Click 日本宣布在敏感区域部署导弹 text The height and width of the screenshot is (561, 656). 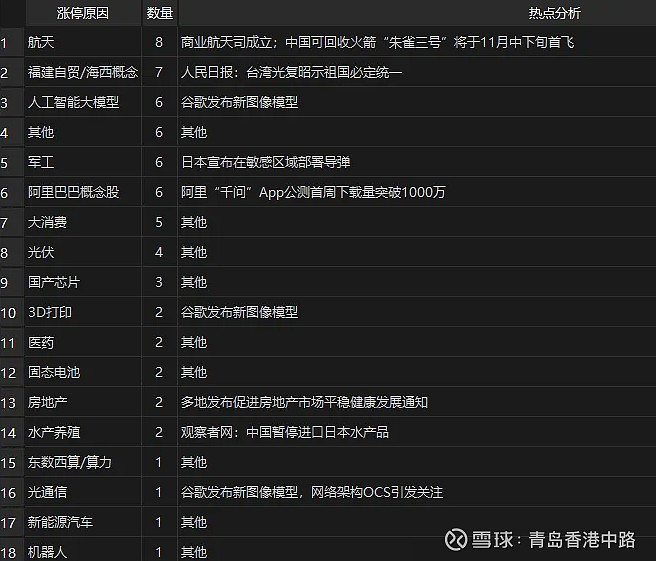[266, 162]
